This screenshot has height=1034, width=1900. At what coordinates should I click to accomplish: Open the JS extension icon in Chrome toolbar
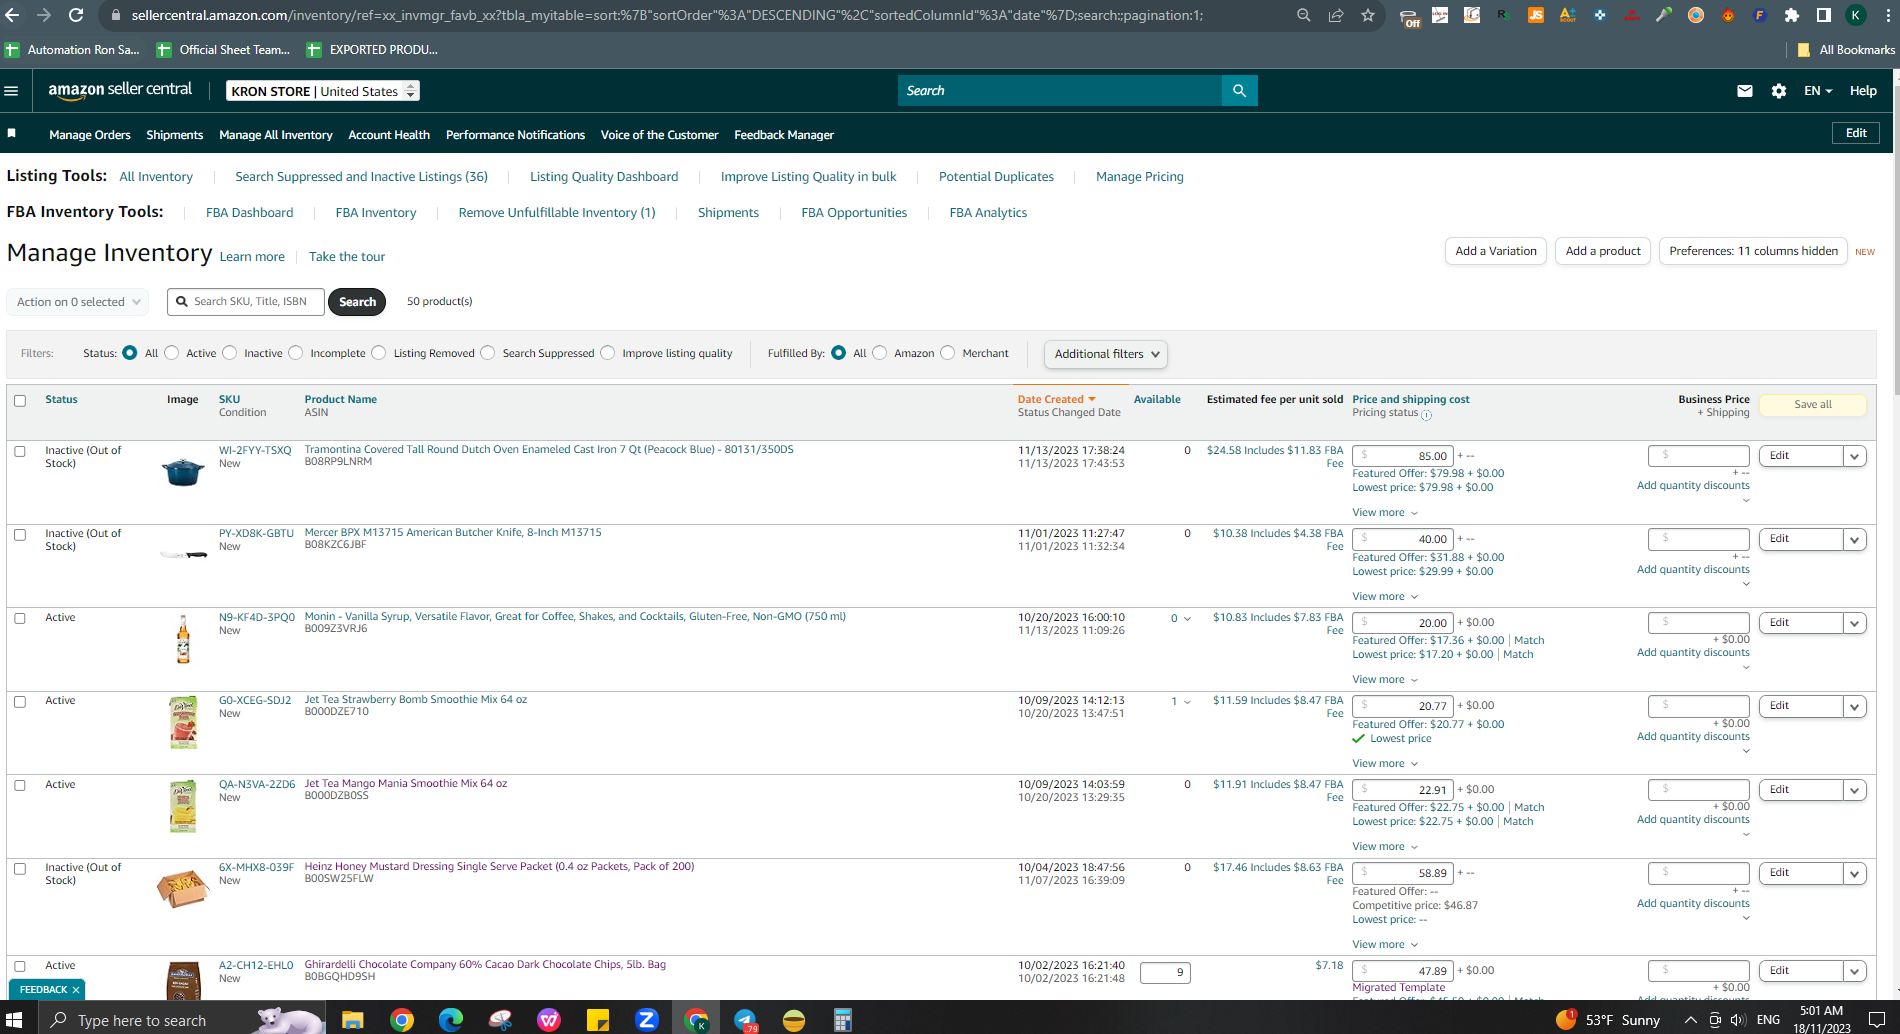pos(1535,15)
